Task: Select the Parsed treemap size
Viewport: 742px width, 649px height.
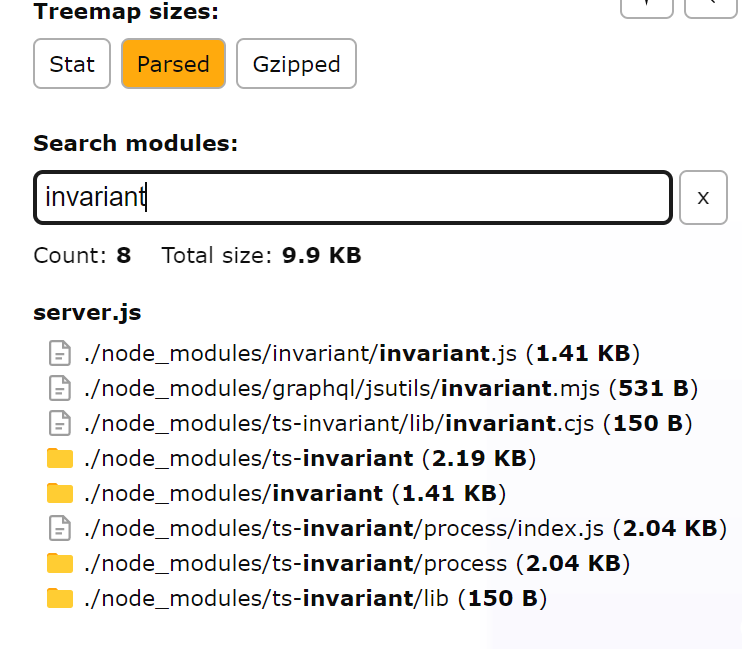Action: [173, 65]
